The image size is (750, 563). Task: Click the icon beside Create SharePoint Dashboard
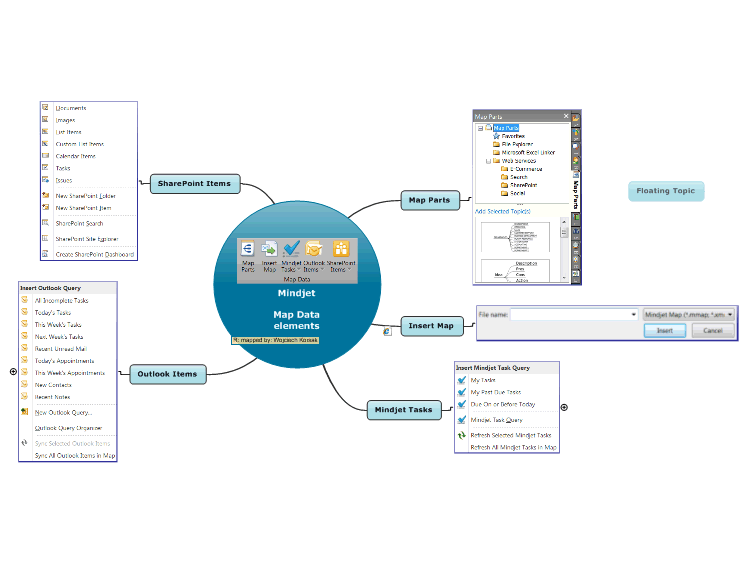[45, 254]
